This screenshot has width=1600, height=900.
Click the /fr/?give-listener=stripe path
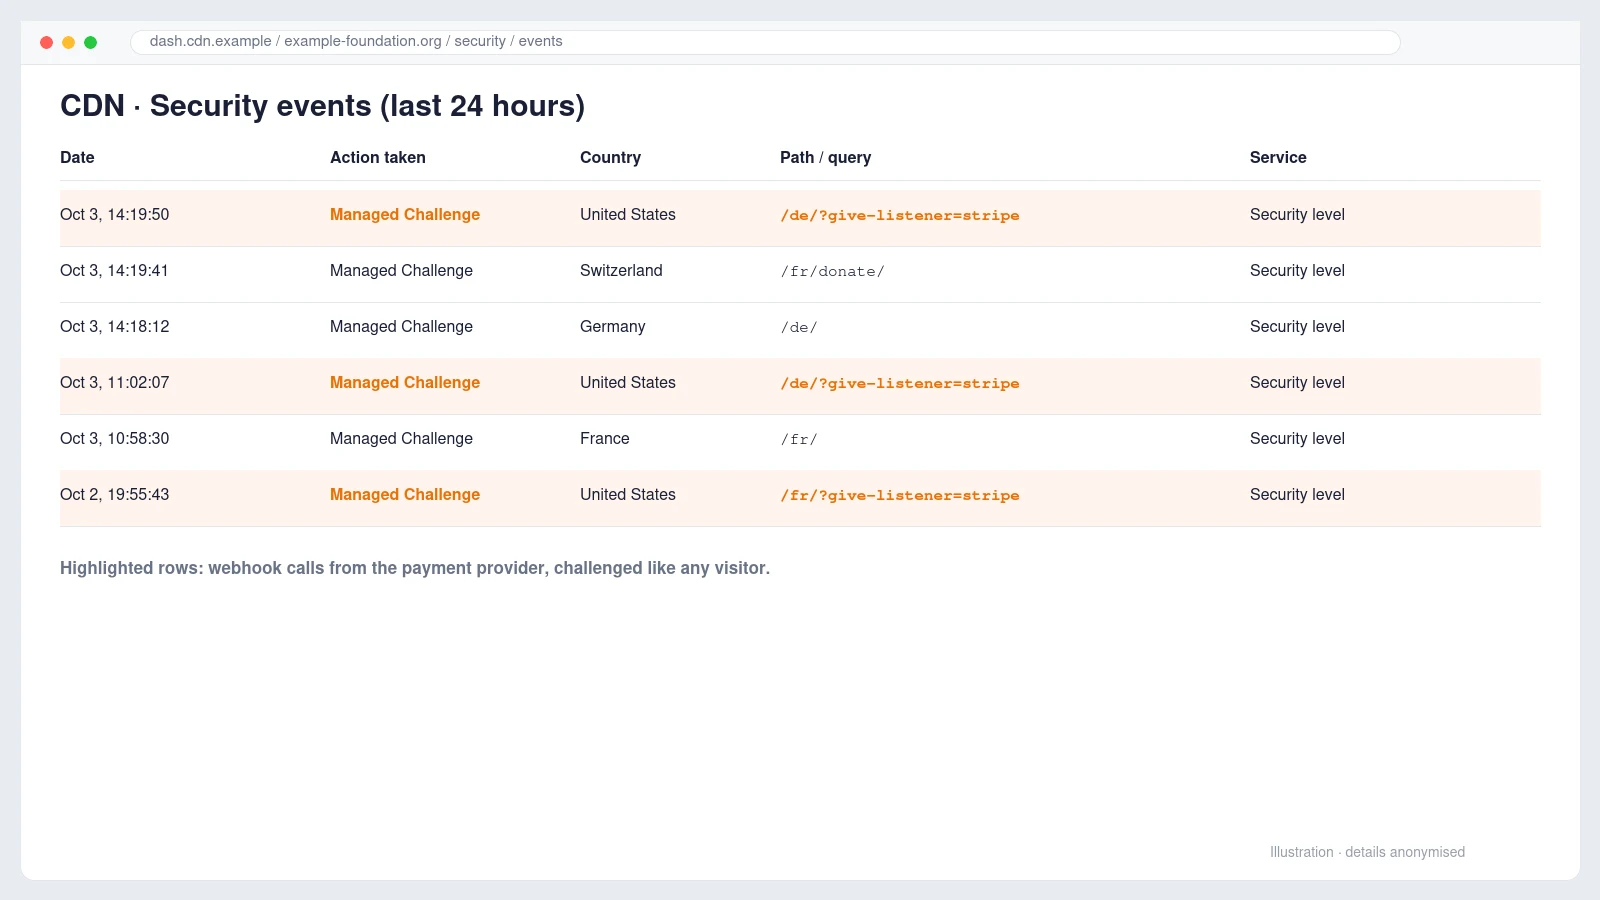pyautogui.click(x=900, y=495)
